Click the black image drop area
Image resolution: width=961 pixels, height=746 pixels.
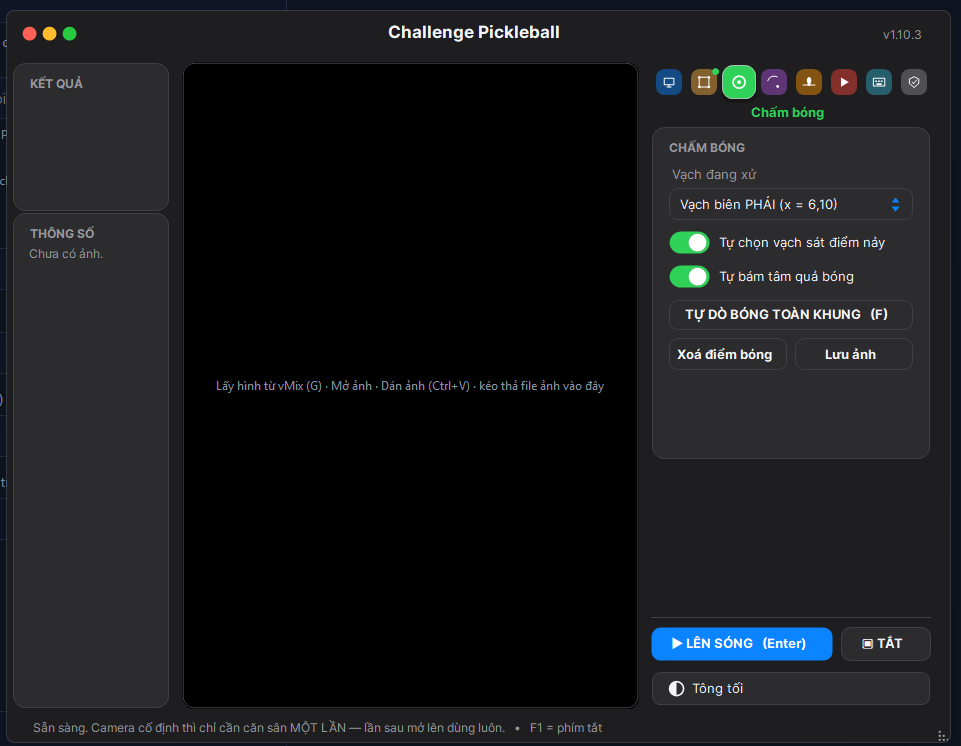coord(411,386)
